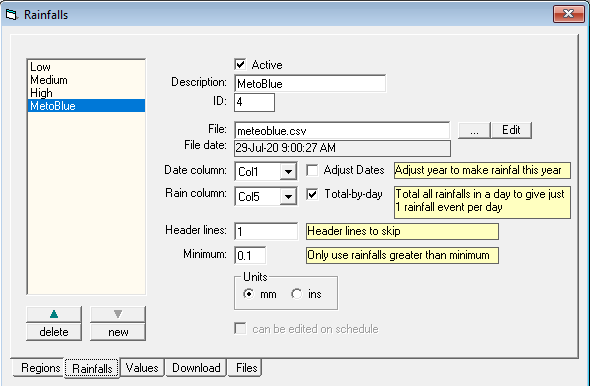
Task: Click the Rainfalls window title icon
Action: [12, 15]
